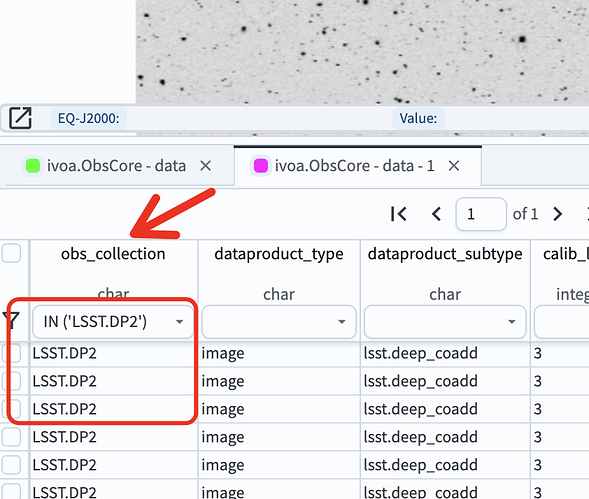589x499 pixels.
Task: Go to first page of table results
Action: pos(398,214)
